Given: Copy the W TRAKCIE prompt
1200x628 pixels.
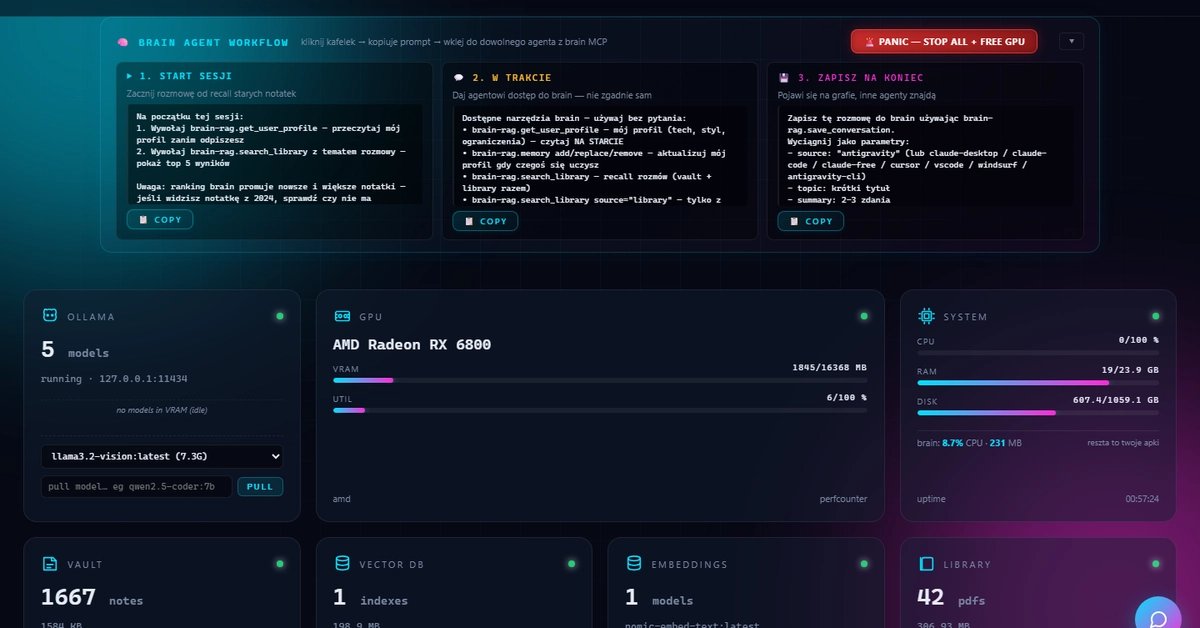Looking at the screenshot, I should click(485, 221).
